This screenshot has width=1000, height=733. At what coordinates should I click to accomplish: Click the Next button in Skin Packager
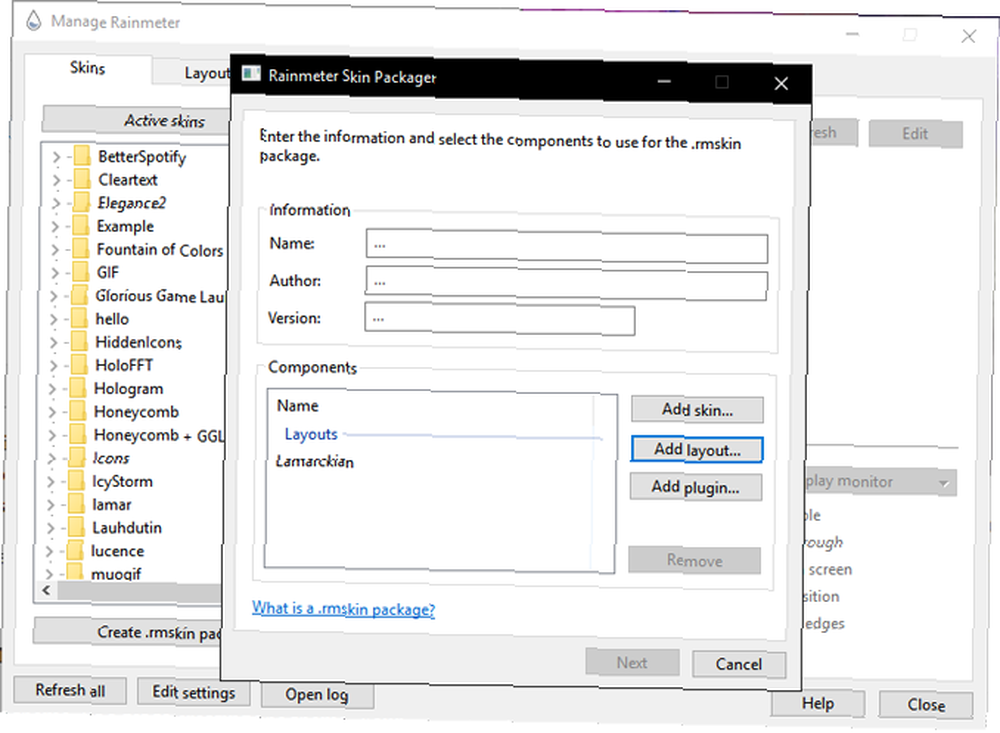(632, 663)
